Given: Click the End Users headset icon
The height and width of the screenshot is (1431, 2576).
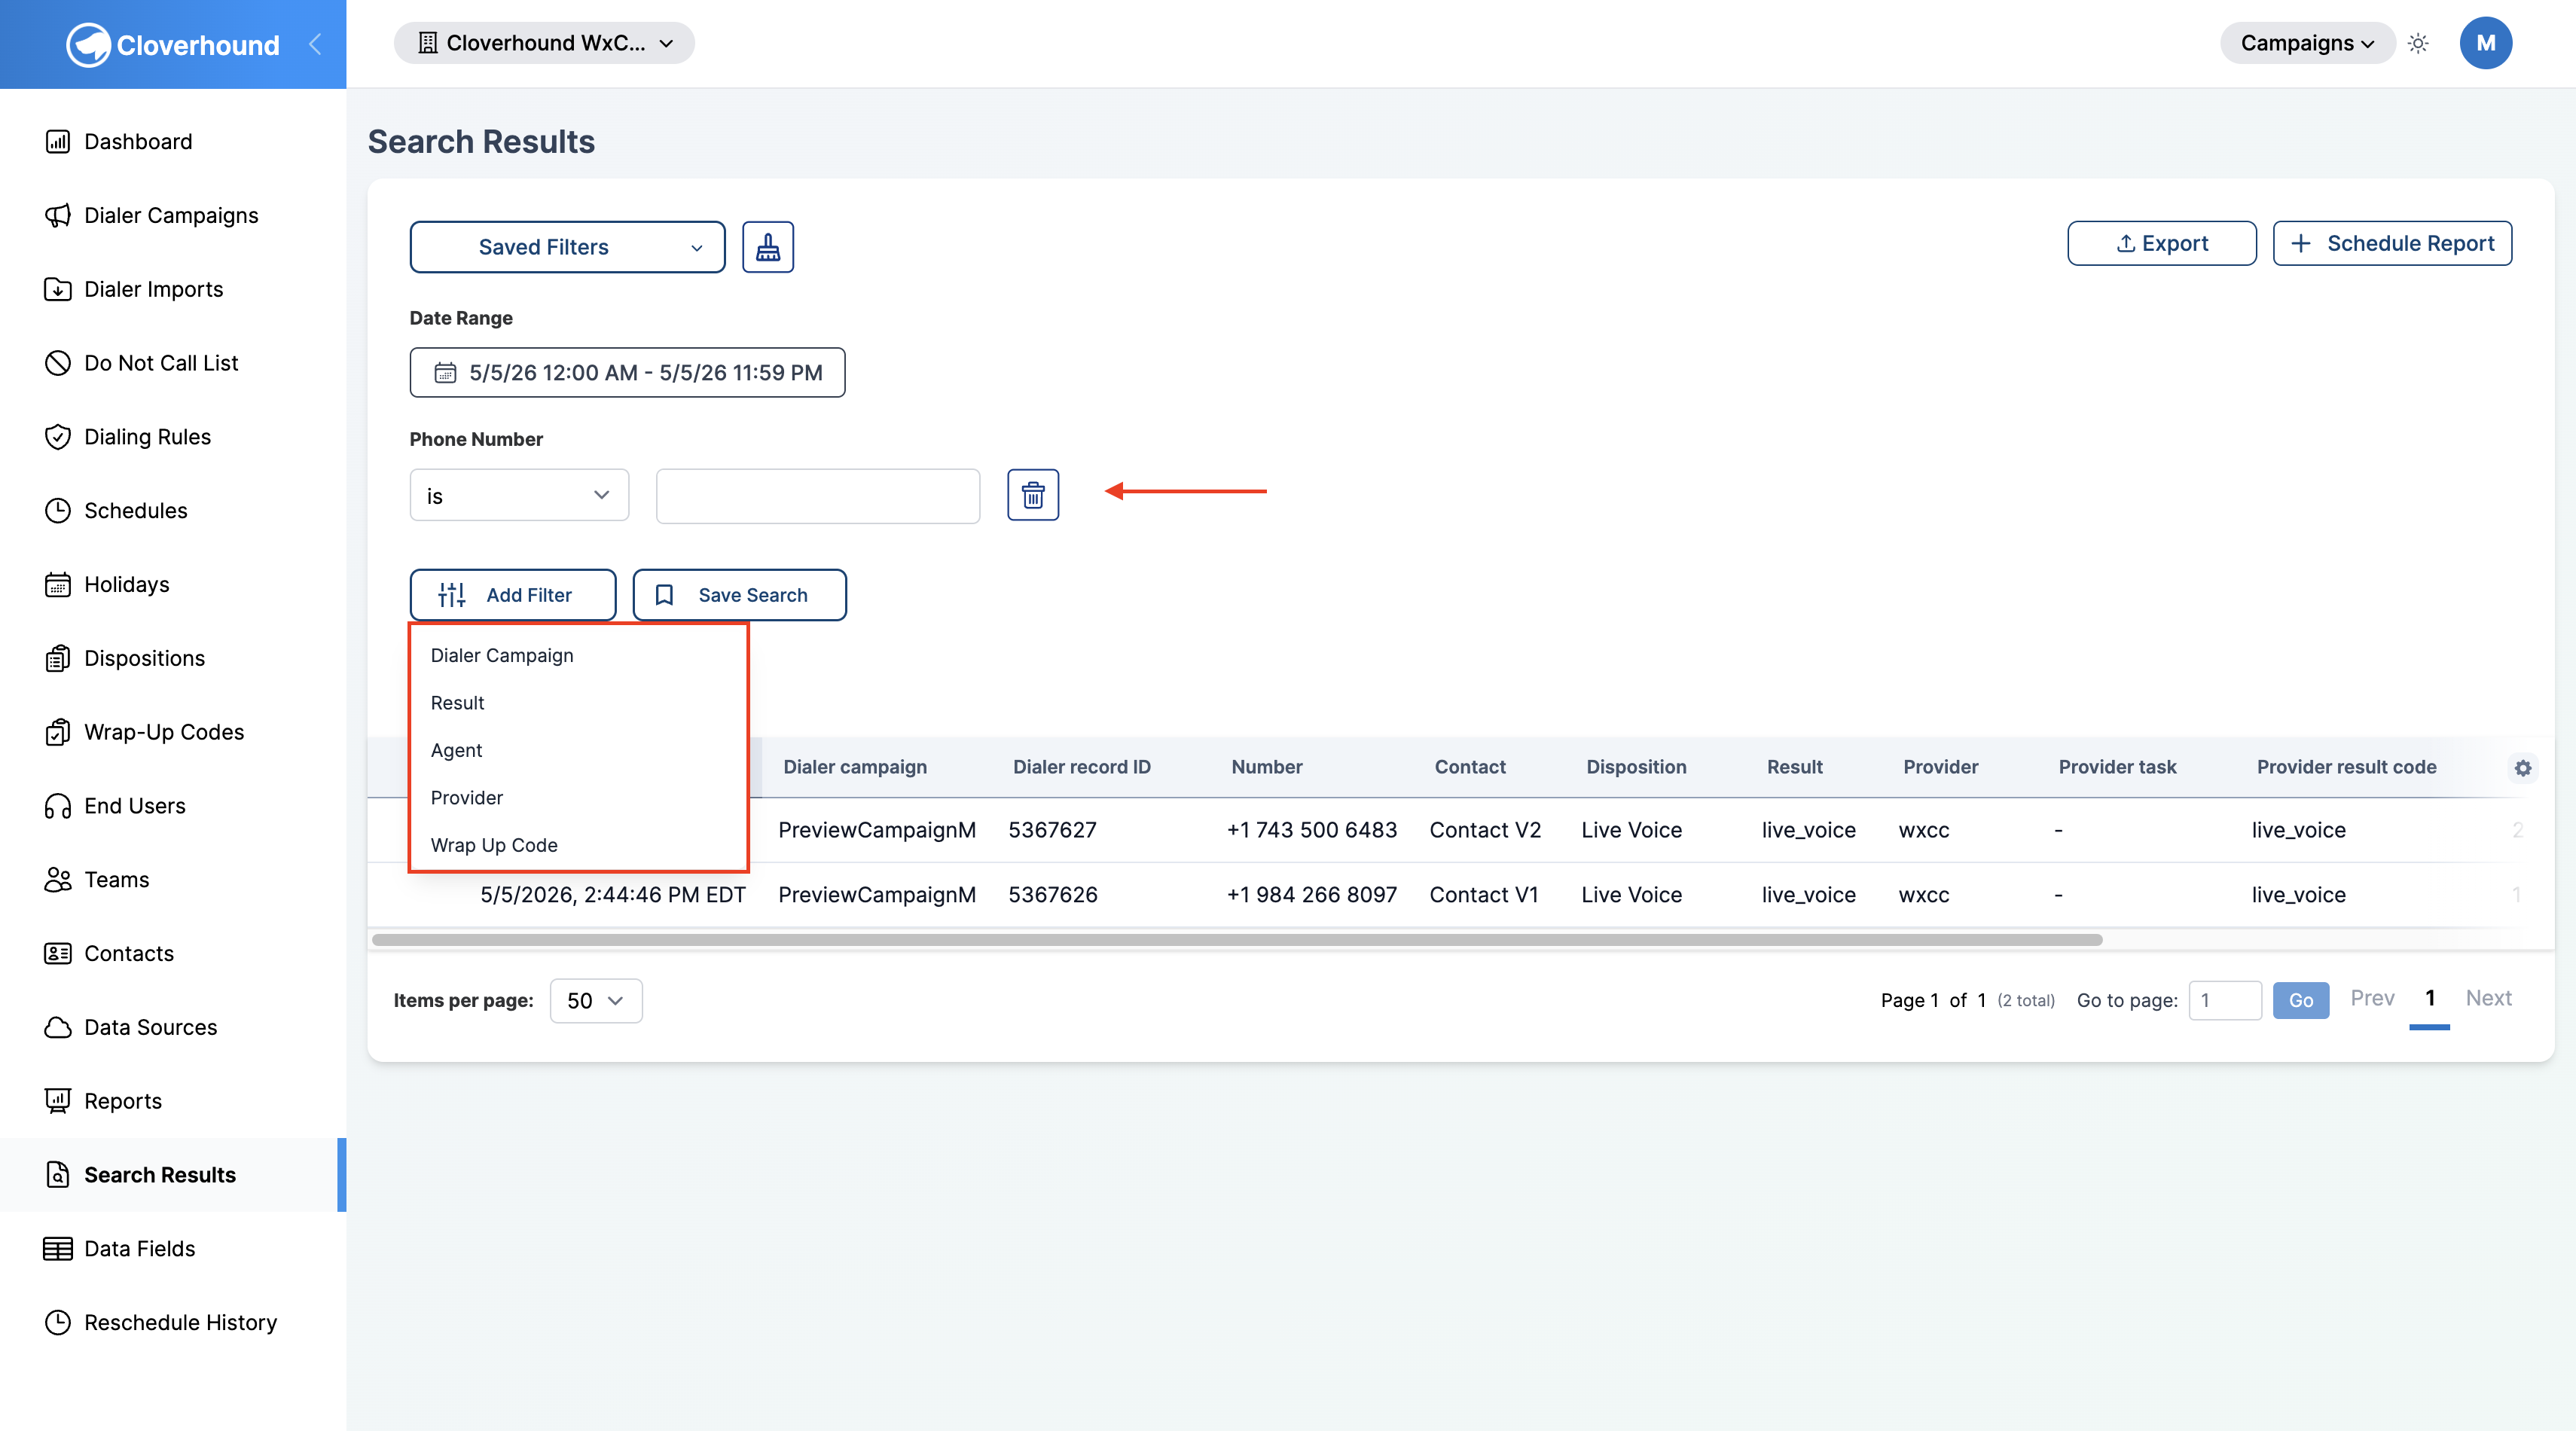Looking at the screenshot, I should click(x=58, y=806).
